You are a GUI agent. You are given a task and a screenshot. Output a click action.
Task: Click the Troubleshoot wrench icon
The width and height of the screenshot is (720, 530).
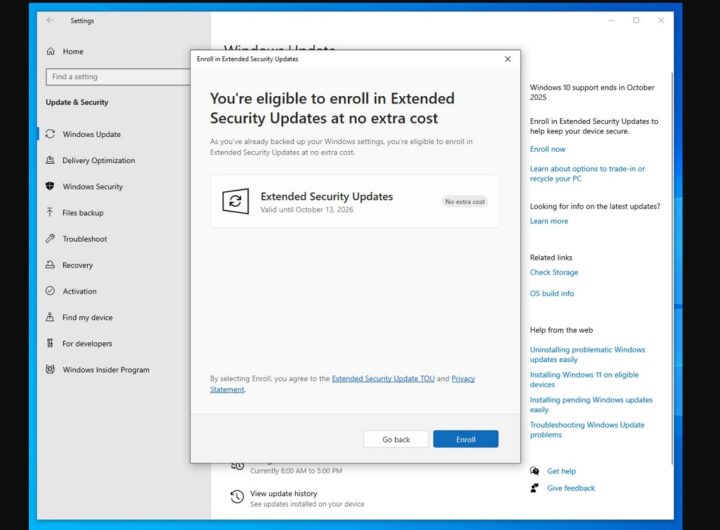(x=50, y=239)
